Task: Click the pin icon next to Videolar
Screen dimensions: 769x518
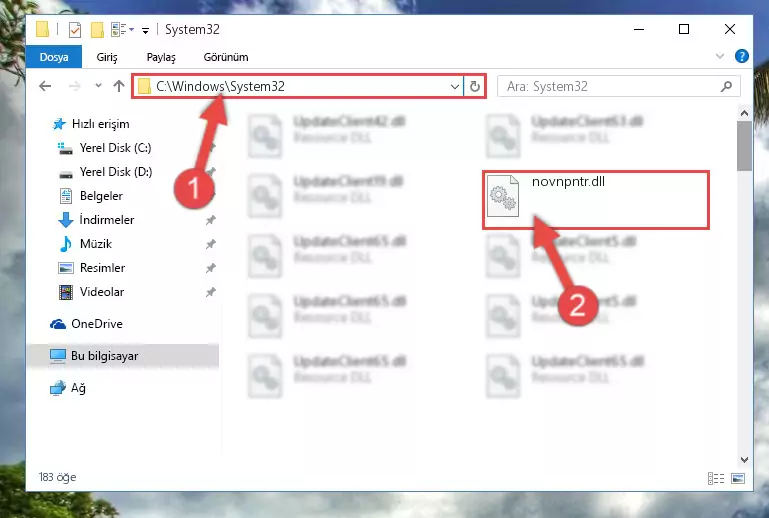Action: coord(210,292)
